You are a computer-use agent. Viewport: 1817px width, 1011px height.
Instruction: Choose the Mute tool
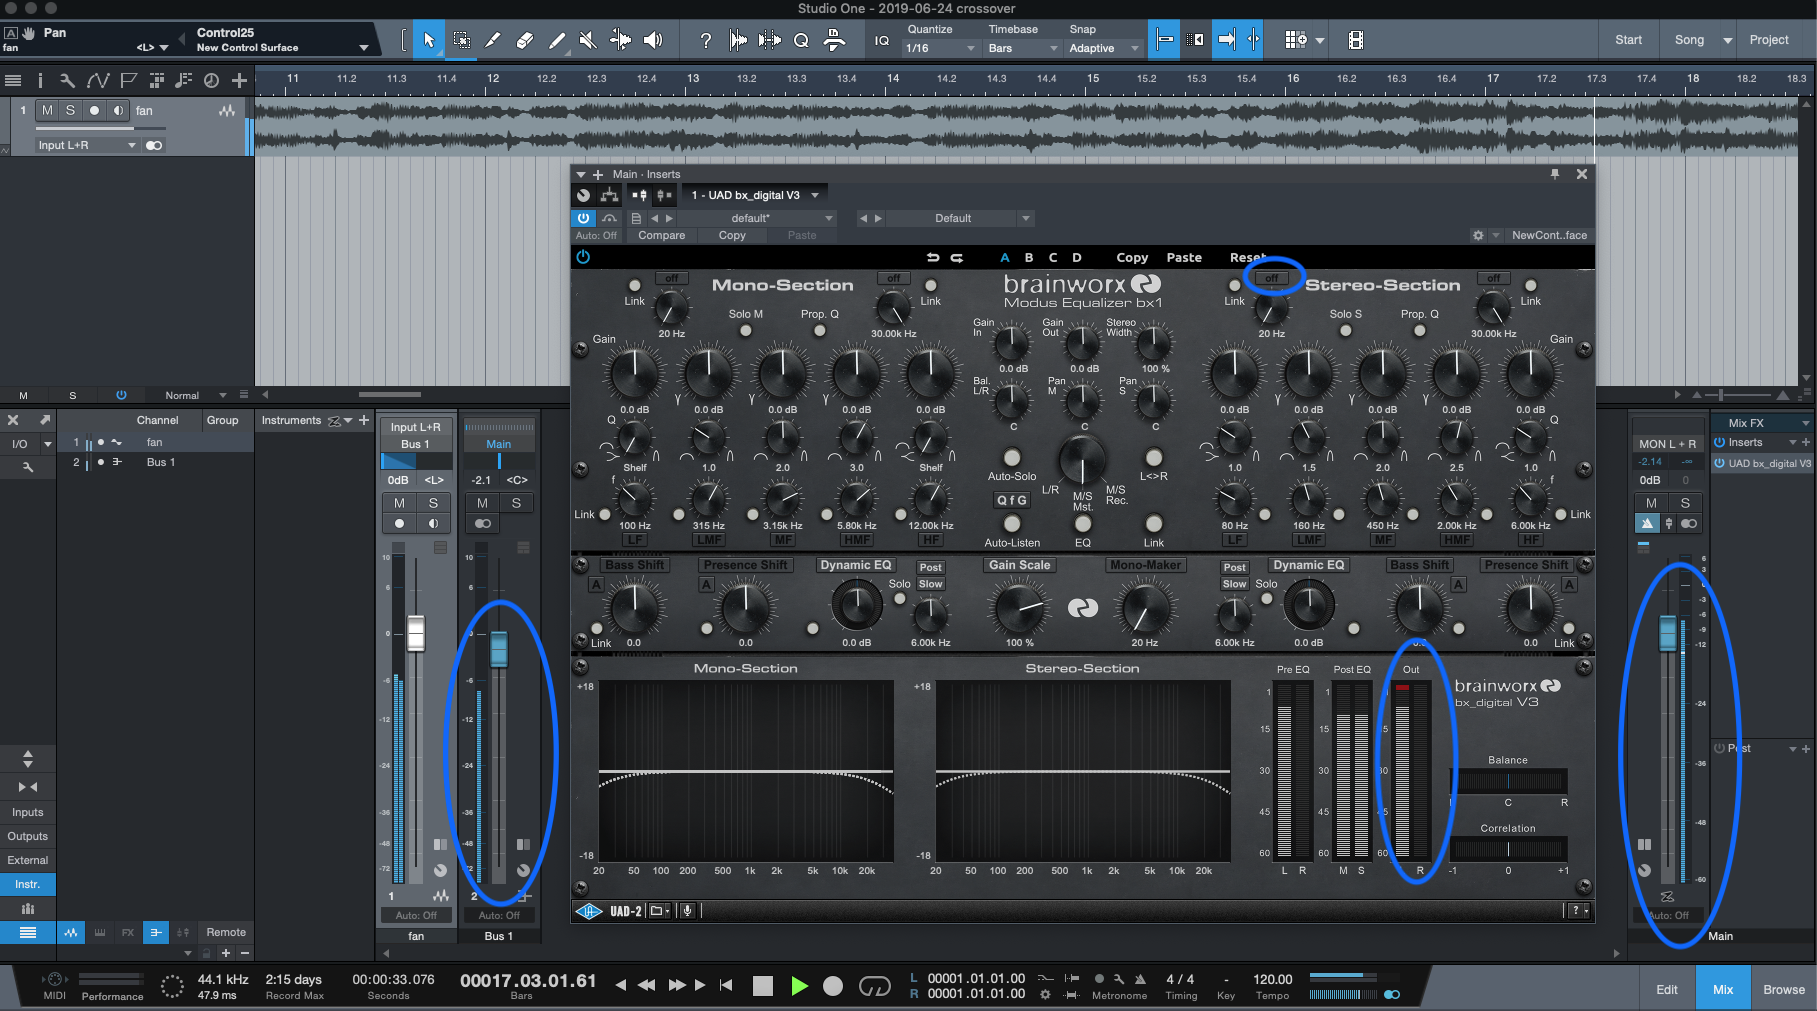(x=588, y=40)
